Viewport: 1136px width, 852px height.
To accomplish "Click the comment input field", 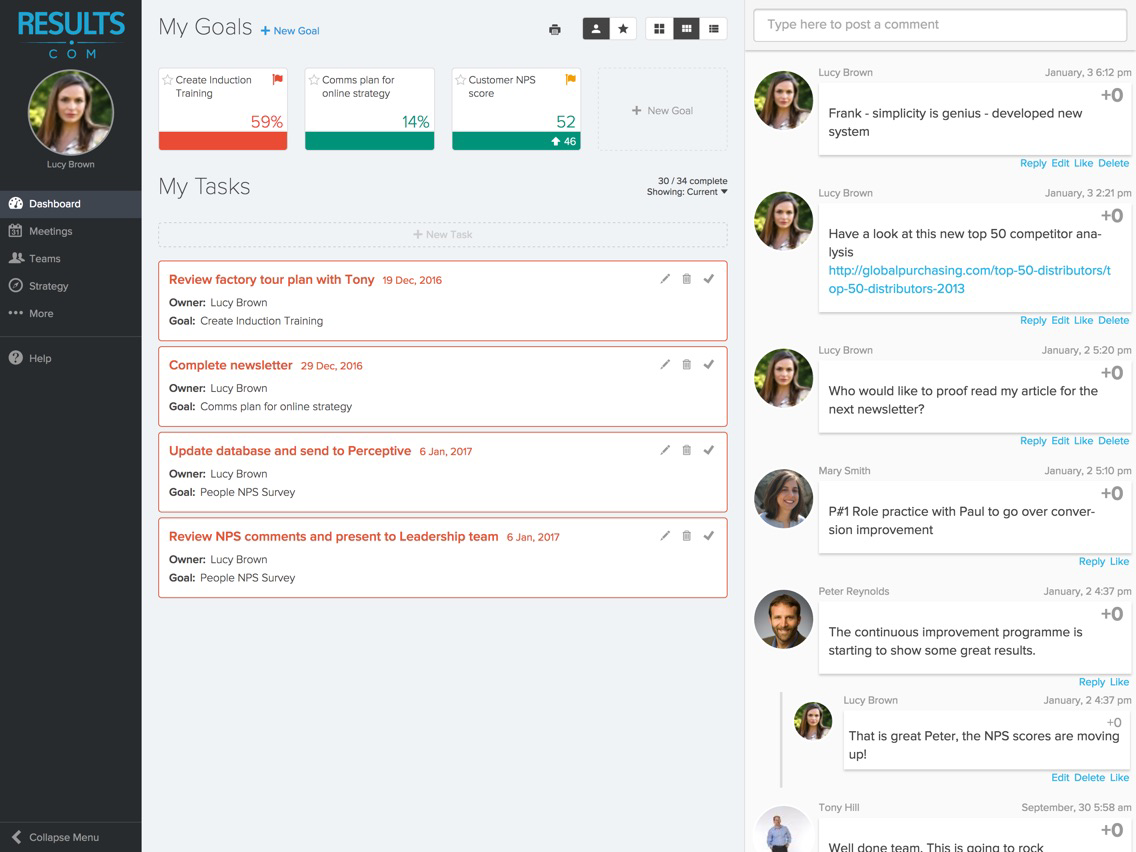I will pos(940,25).
